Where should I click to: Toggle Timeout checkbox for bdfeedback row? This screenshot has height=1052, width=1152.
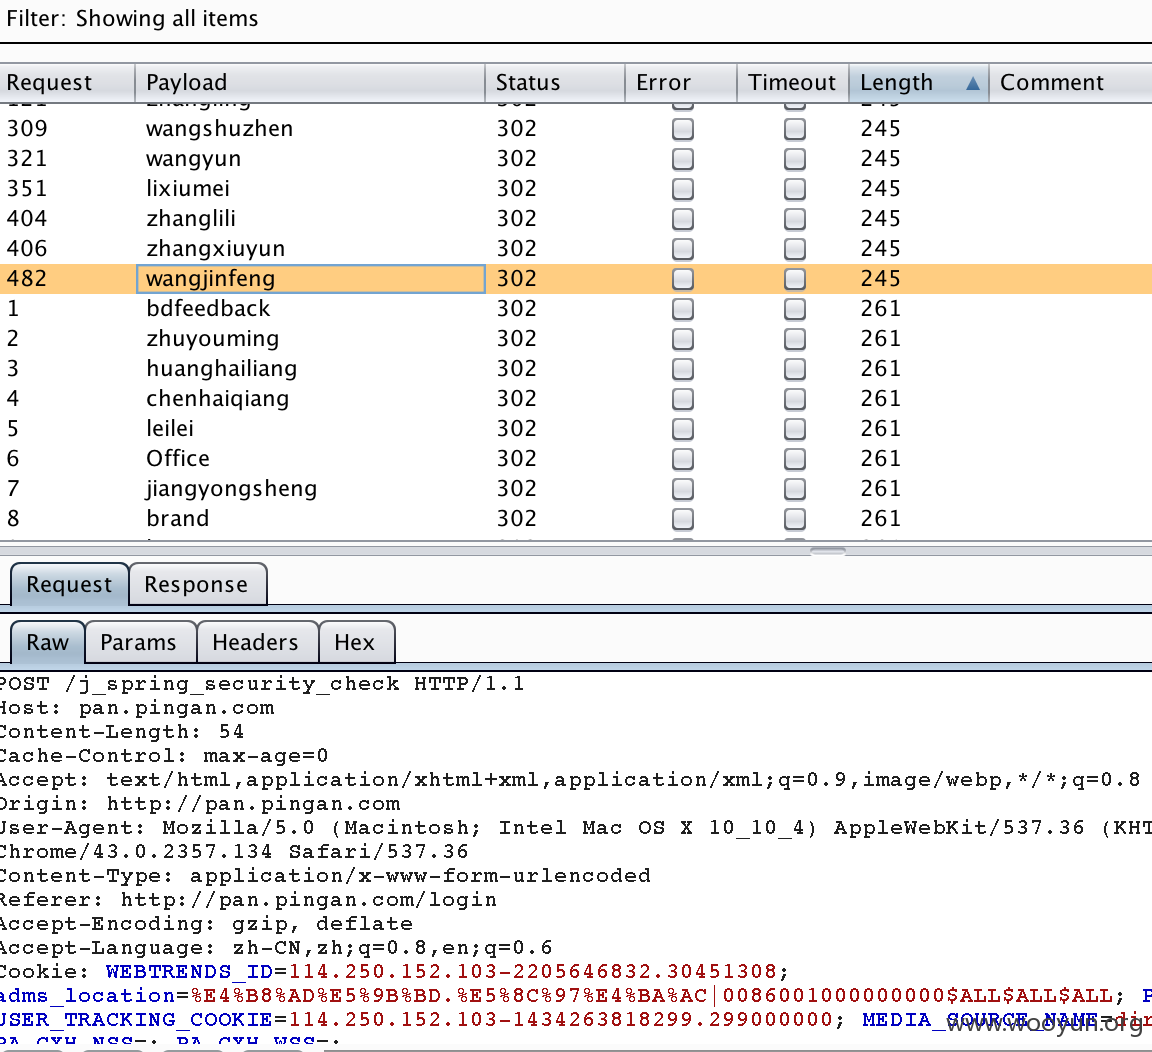click(x=794, y=309)
